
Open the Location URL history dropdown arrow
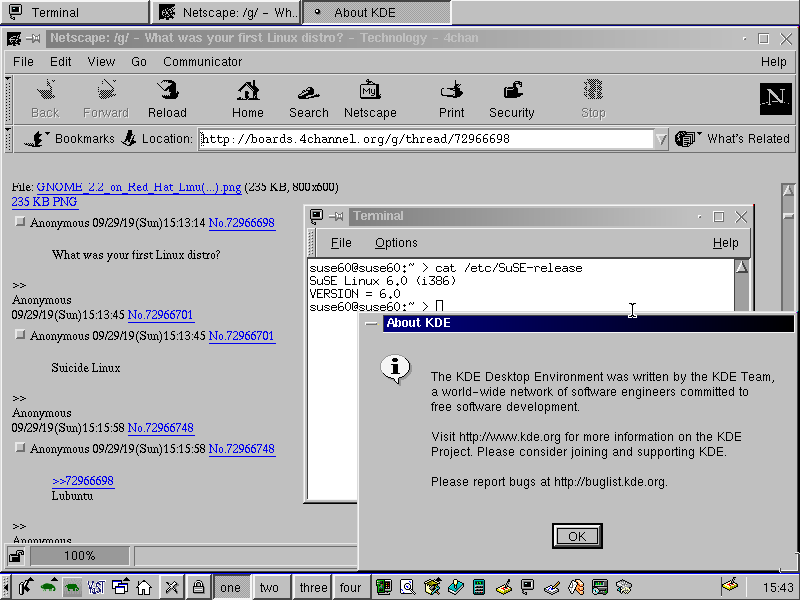coord(661,139)
